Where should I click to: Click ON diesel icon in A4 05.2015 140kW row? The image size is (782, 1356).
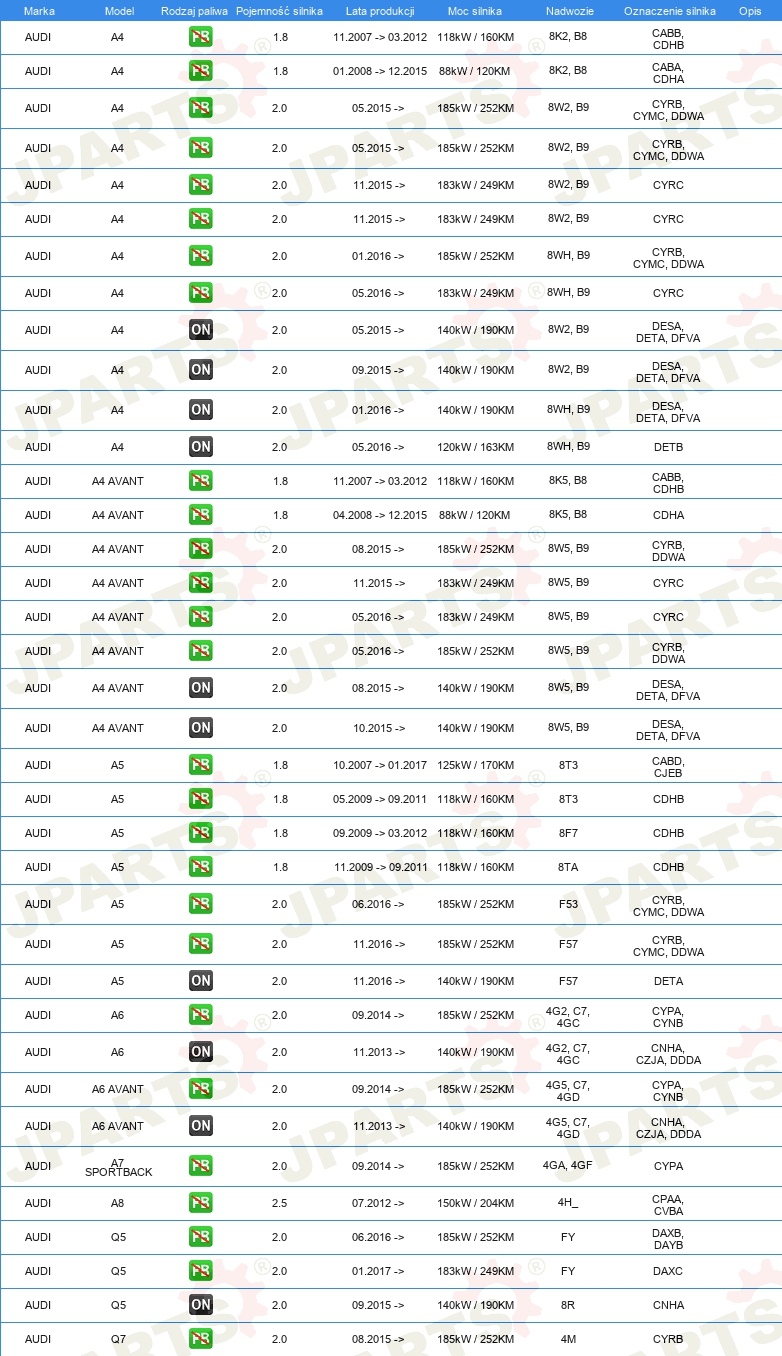click(x=201, y=330)
